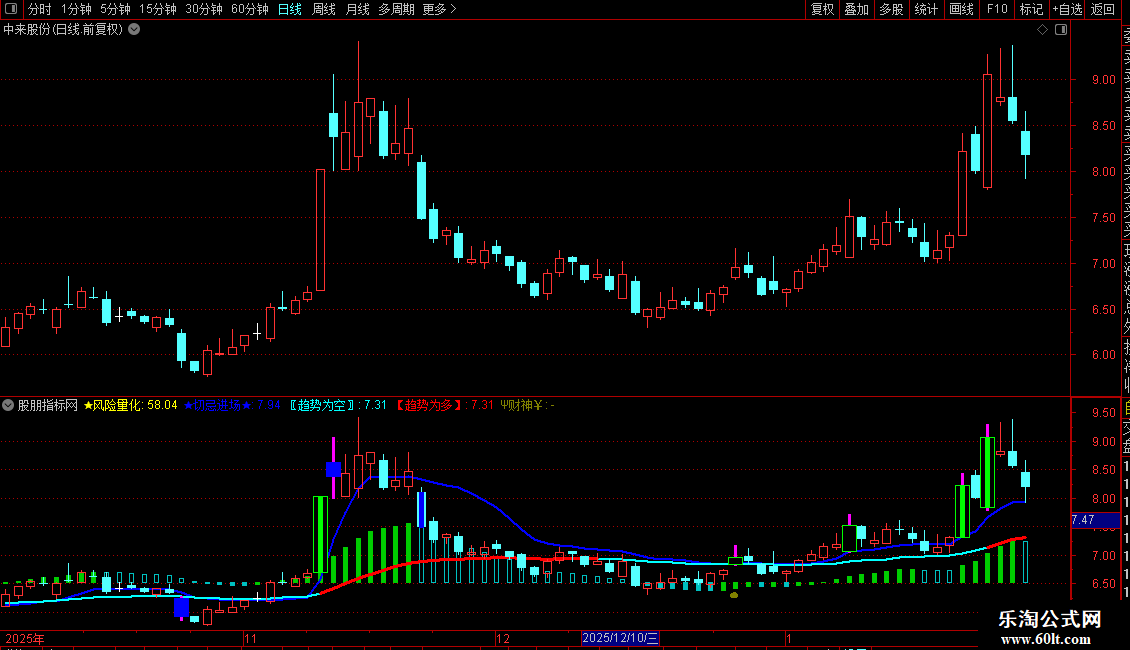Screen dimensions: 1130x650
Task: Click the diamond icon in main chart
Action: [1042, 30]
